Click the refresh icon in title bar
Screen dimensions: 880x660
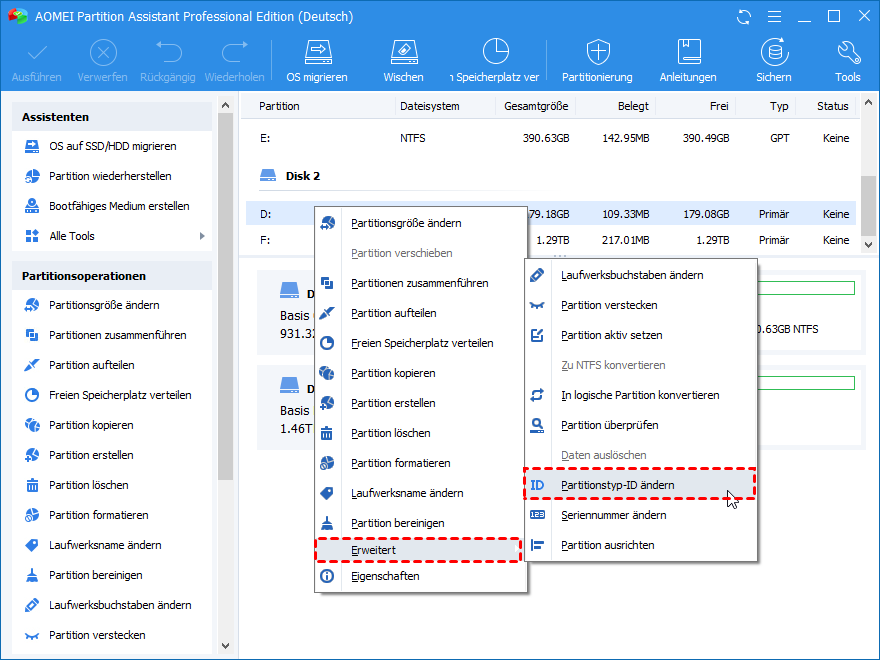coord(744,17)
